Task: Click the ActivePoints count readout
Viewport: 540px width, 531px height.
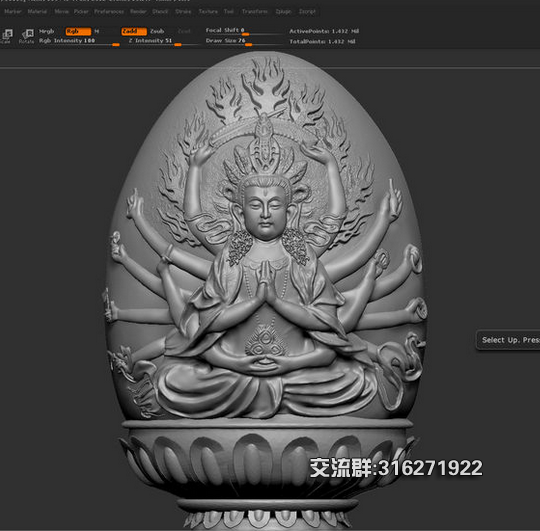Action: click(x=324, y=31)
